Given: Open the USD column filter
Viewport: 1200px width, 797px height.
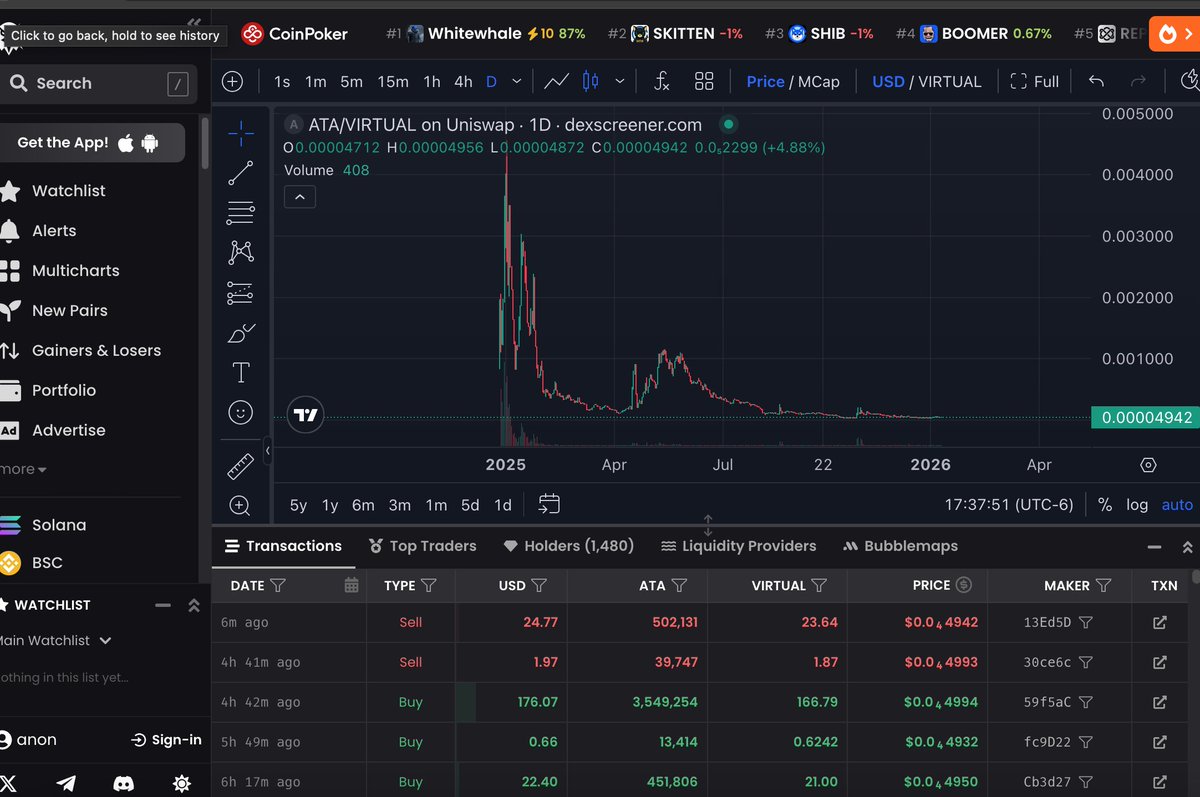Looking at the screenshot, I should click(539, 585).
